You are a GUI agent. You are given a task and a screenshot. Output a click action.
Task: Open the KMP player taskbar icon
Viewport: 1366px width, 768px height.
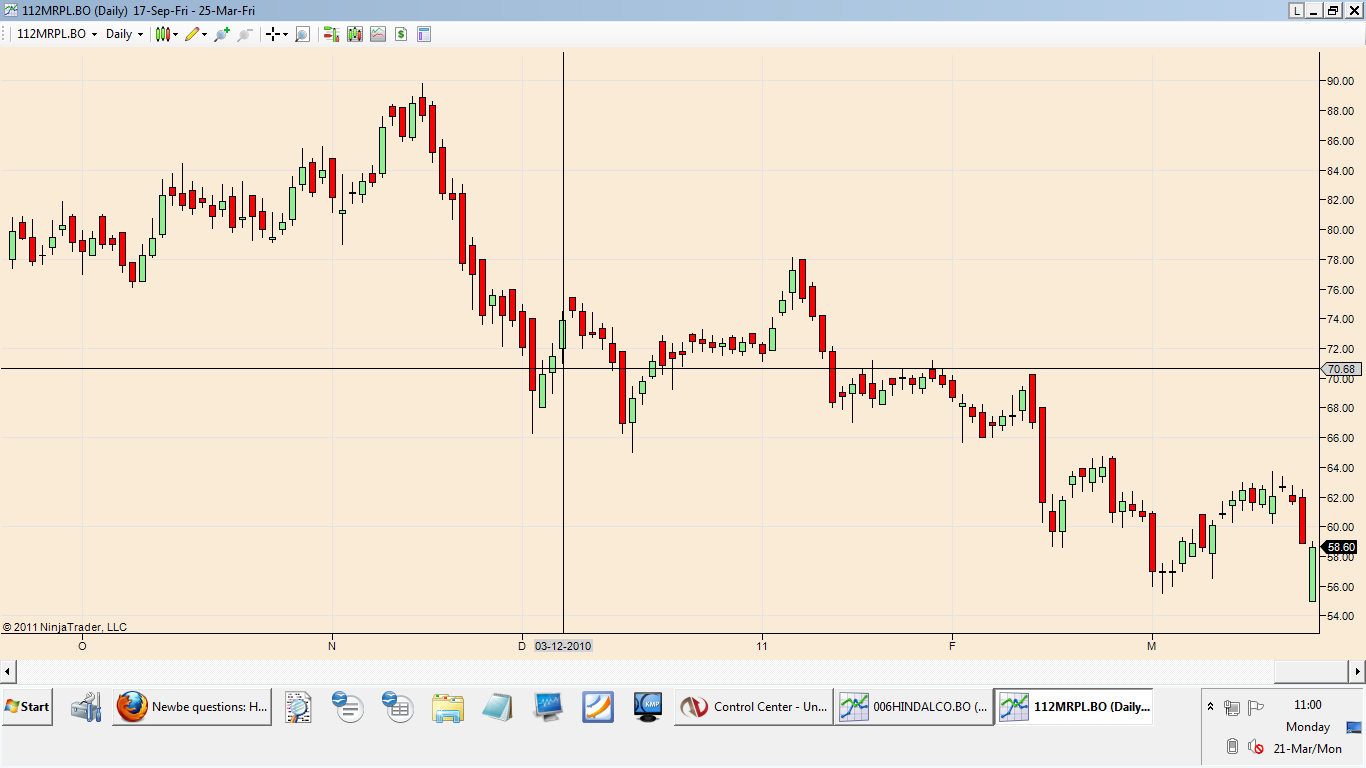click(x=648, y=707)
